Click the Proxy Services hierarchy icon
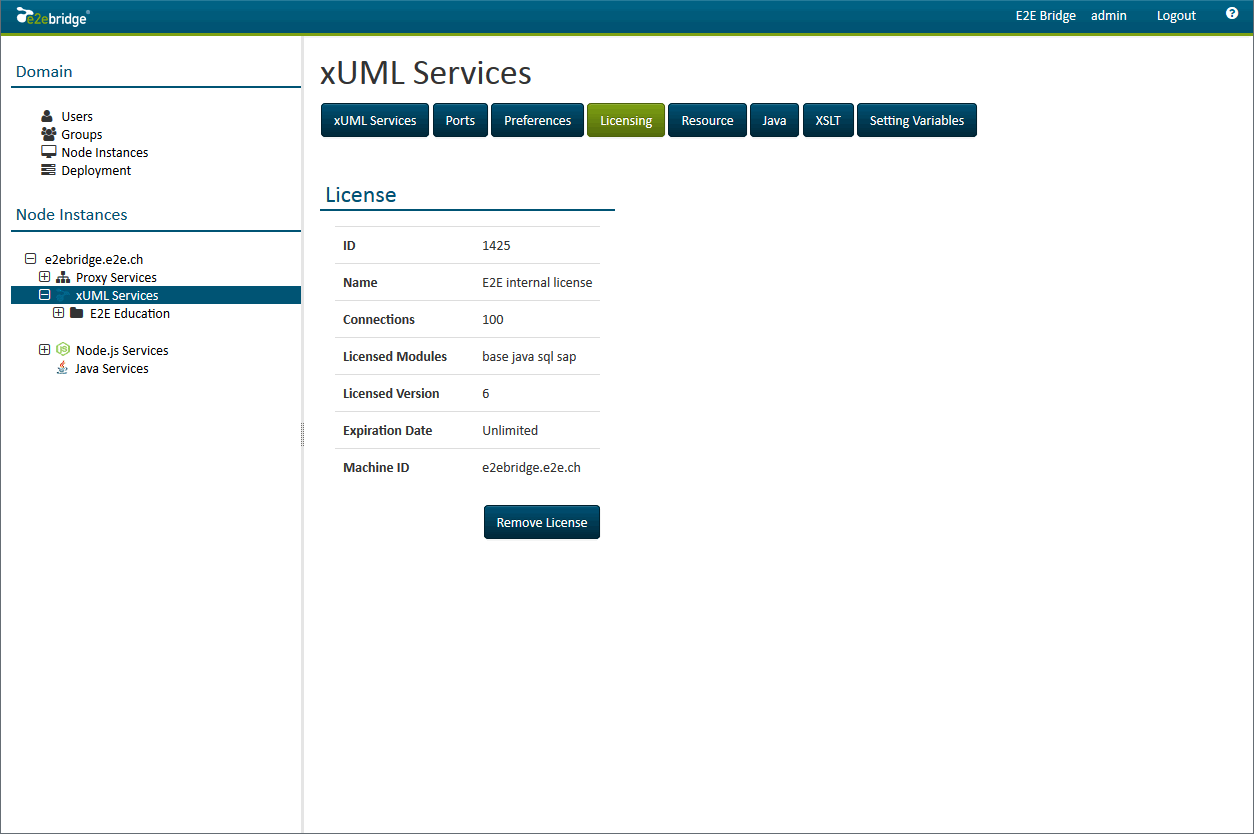The width and height of the screenshot is (1254, 834). pyautogui.click(x=63, y=277)
